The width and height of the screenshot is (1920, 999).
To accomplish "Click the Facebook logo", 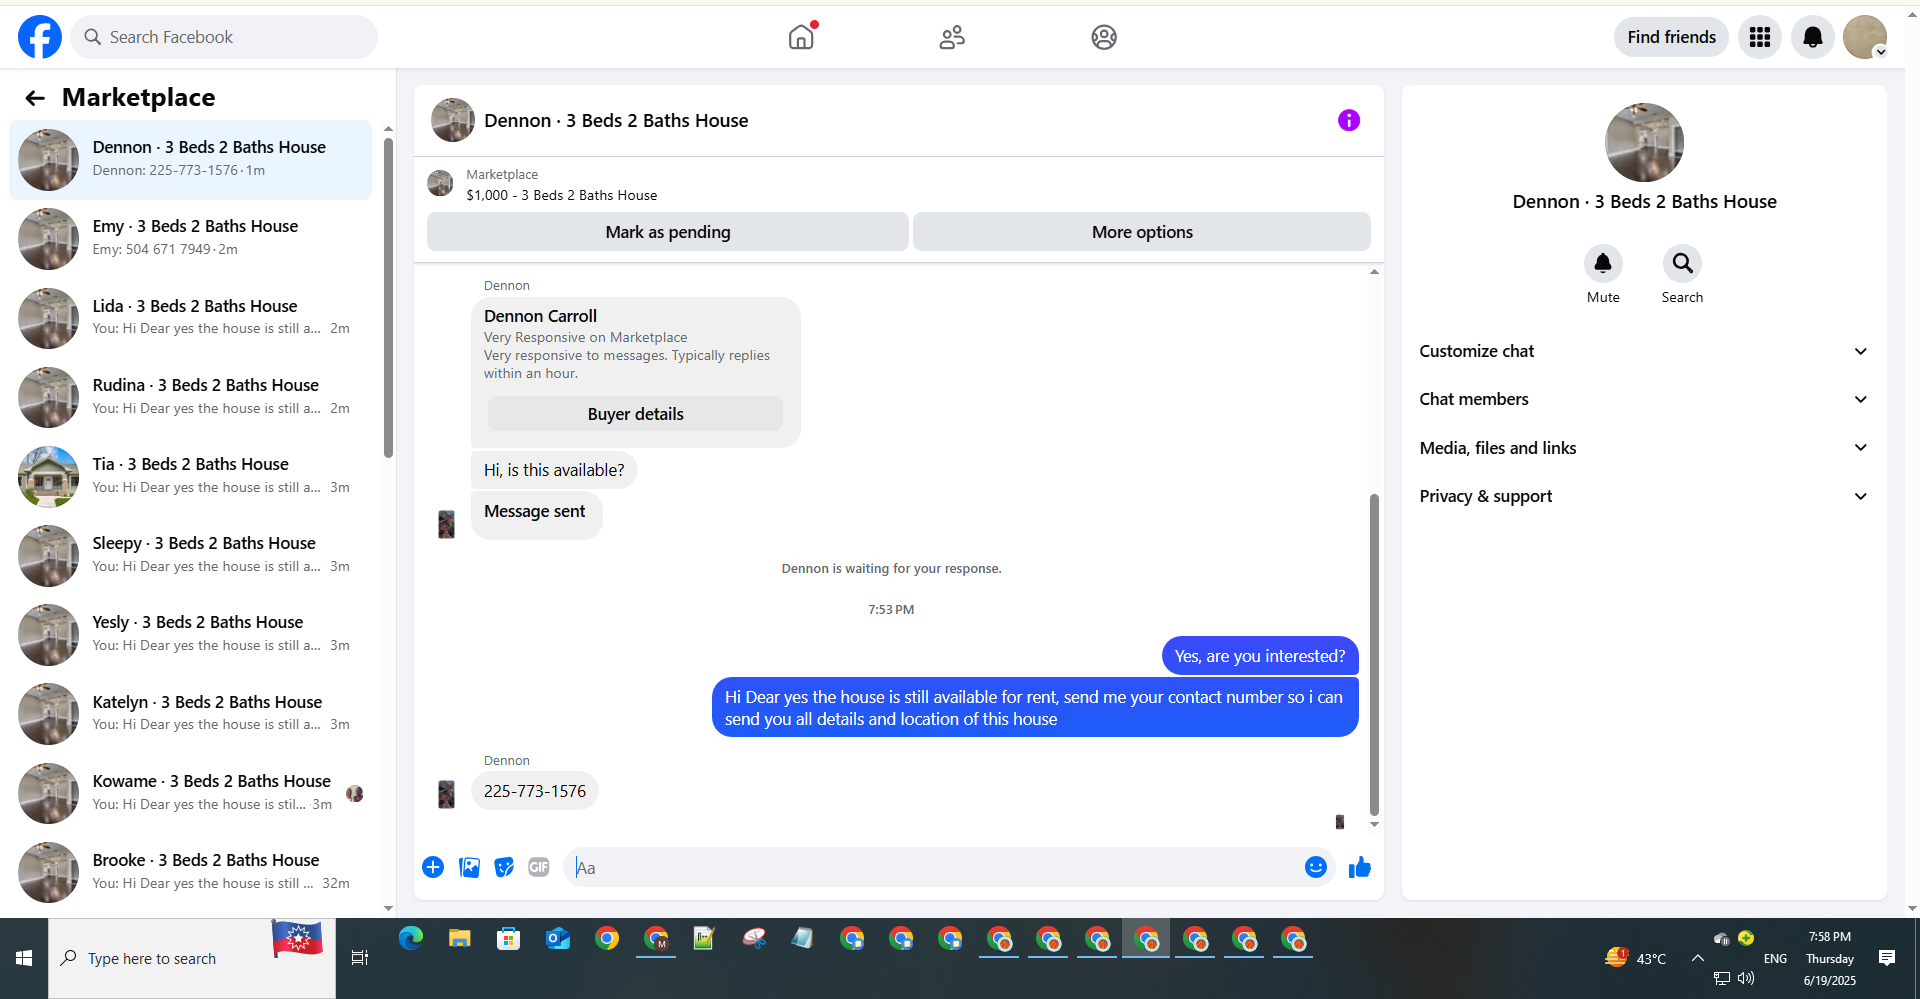I will pos(40,37).
